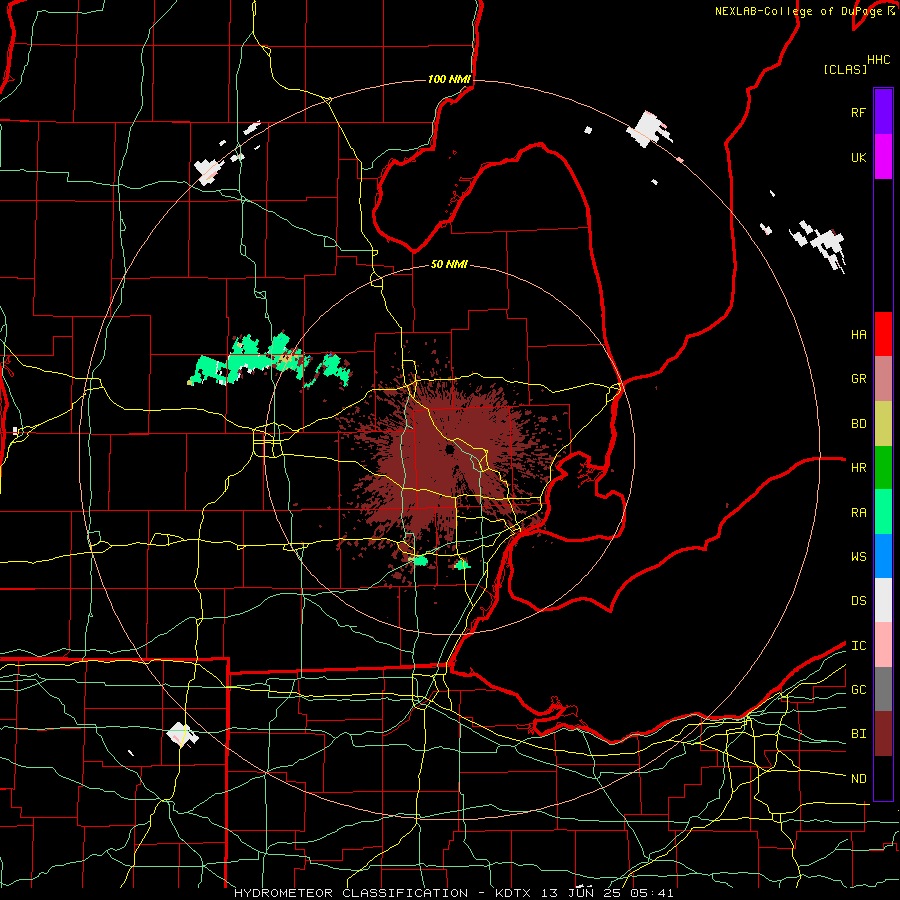Click the UK magenta legend swatch
Screen dimensions: 900x900
click(x=883, y=157)
